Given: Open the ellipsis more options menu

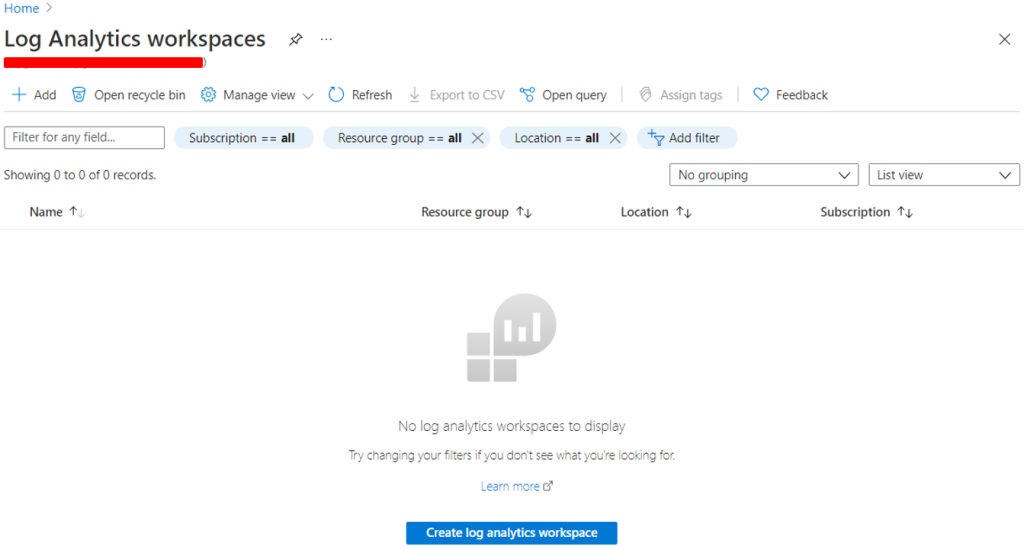Looking at the screenshot, I should pyautogui.click(x=326, y=39).
